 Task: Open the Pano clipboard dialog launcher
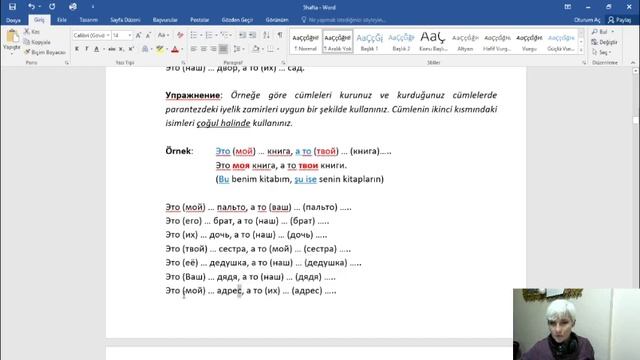tap(67, 62)
